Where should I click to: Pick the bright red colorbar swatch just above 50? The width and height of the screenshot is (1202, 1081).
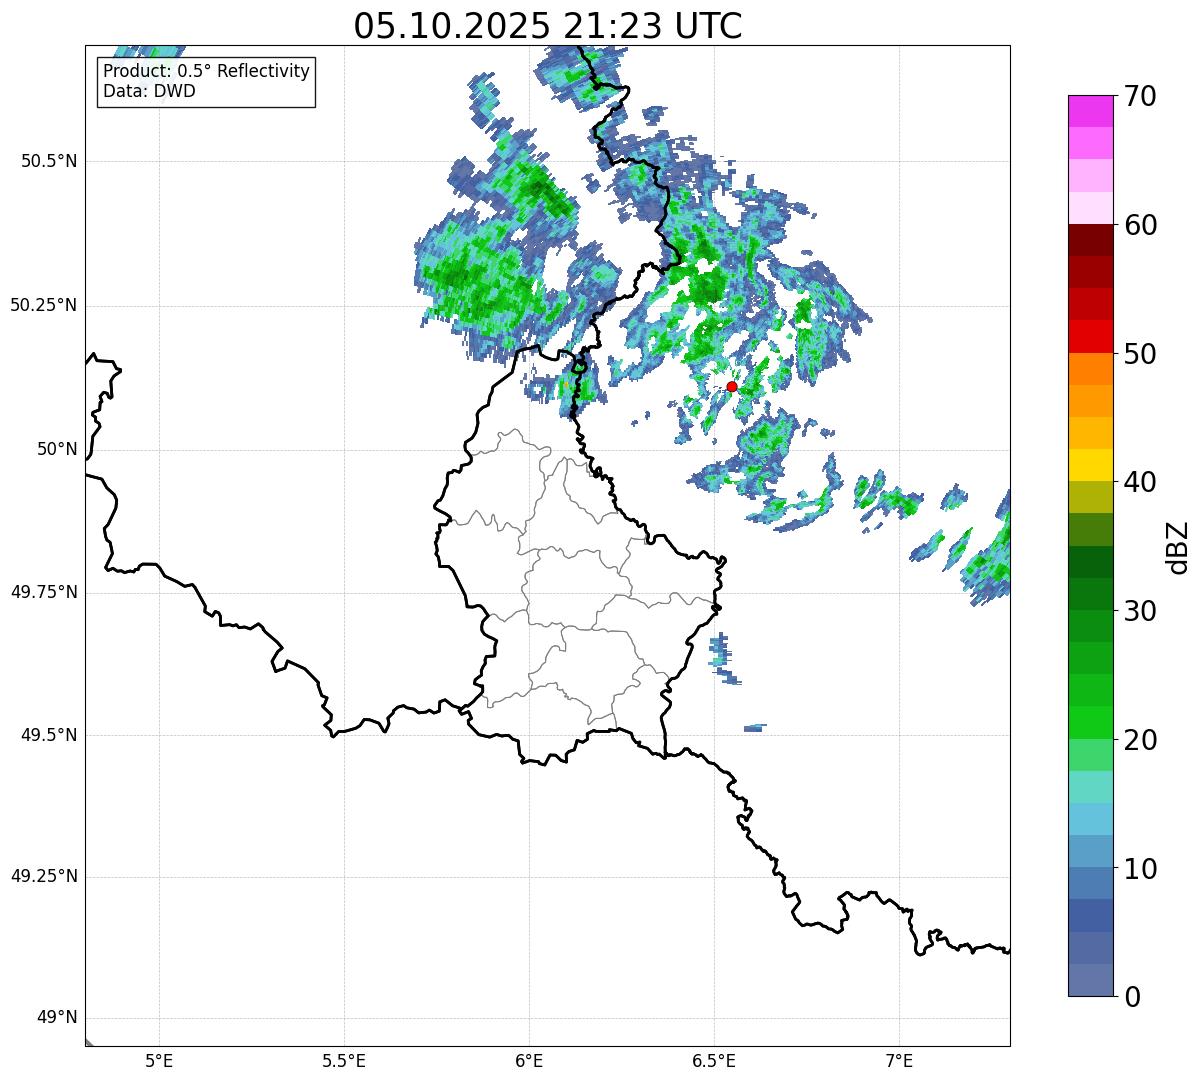coord(1091,337)
